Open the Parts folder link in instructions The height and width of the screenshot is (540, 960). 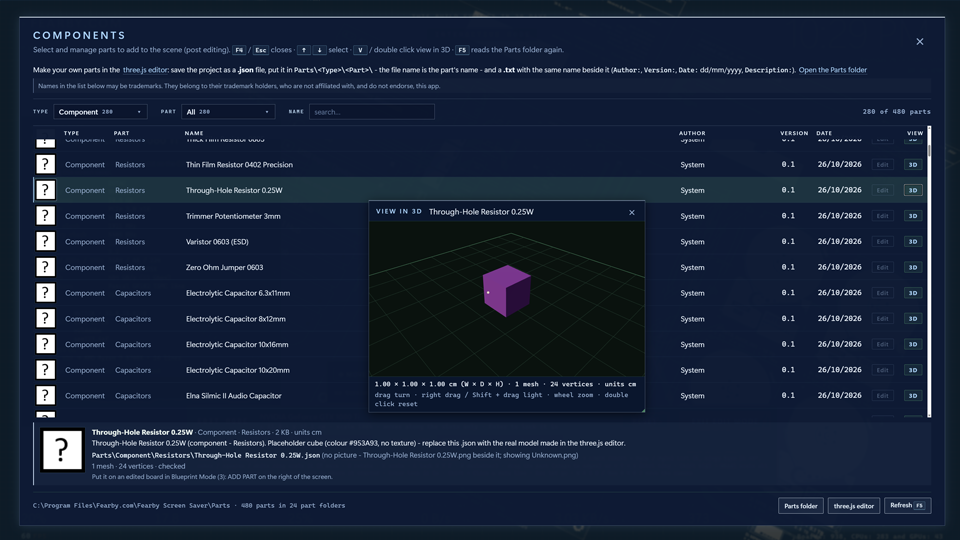pyautogui.click(x=833, y=70)
